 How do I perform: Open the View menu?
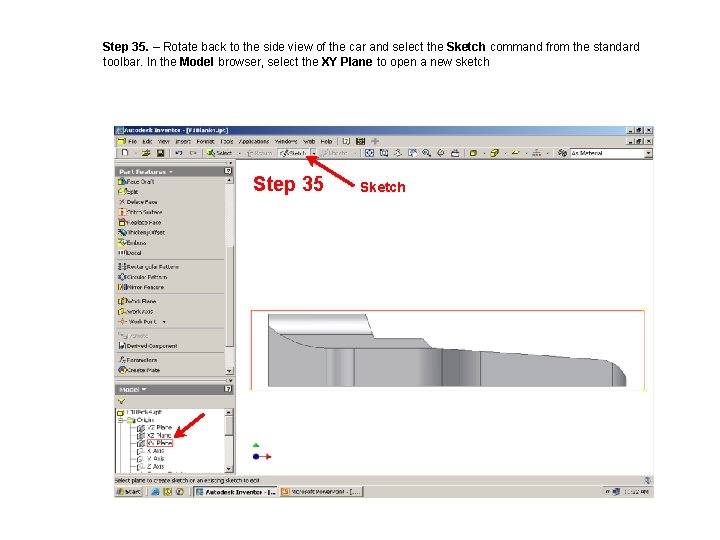point(164,141)
